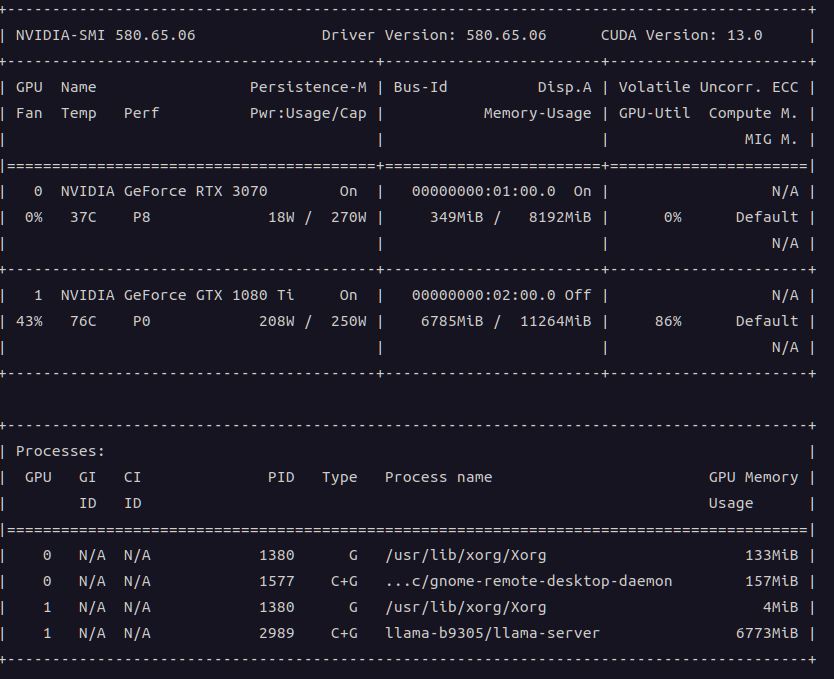Click the 6785MiB memory used value
The image size is (834, 679).
tap(452, 321)
